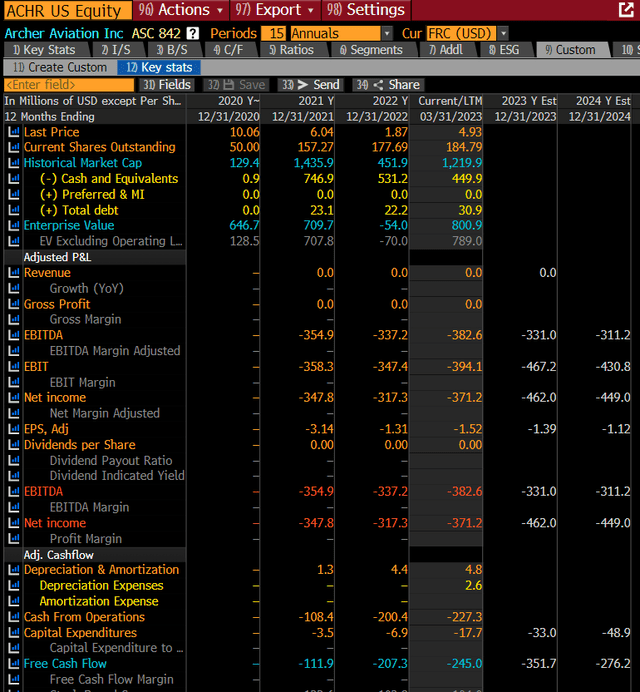
Task: Open chart icon for Capital Expenditures row
Action: (x=14, y=632)
